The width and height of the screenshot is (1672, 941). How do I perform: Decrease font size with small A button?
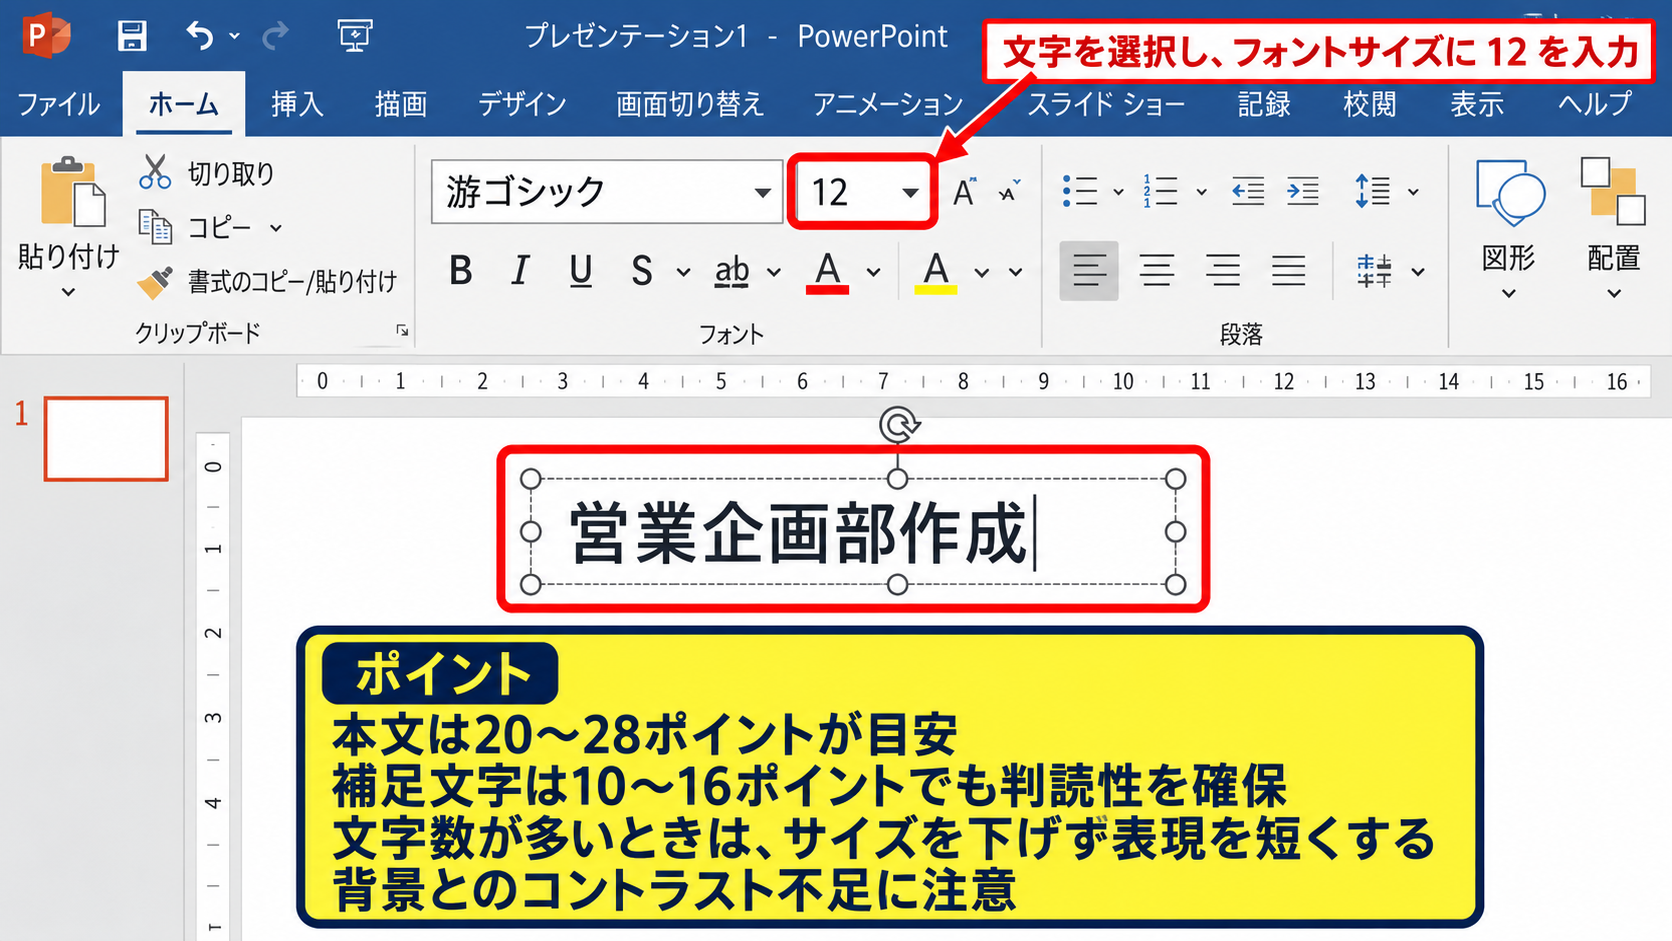(x=1009, y=192)
